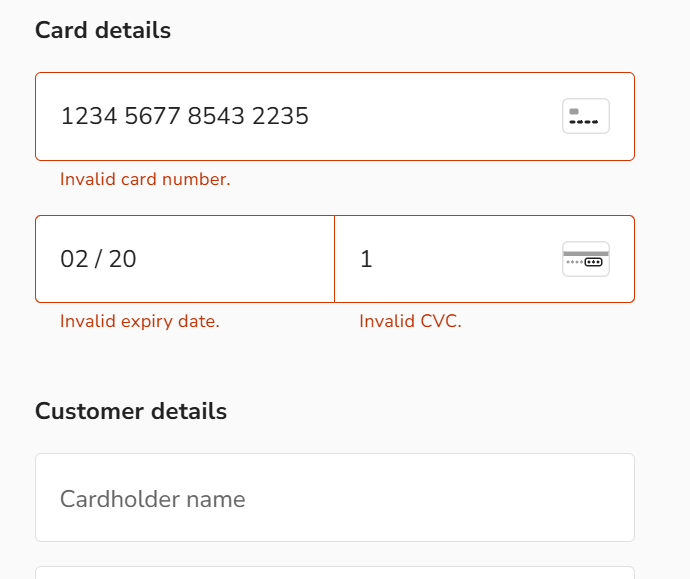Click the 'Invalid card number.' error message

pyautogui.click(x=145, y=180)
